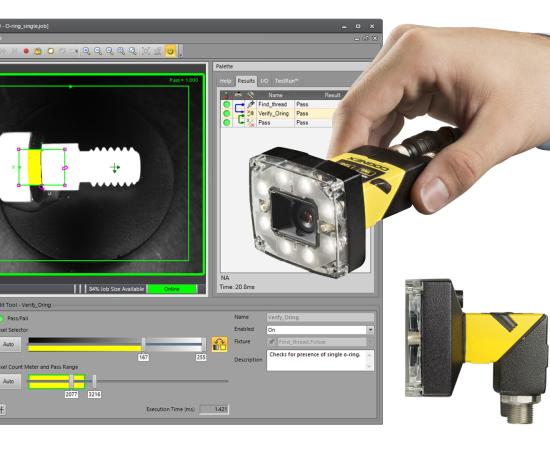Screen dimensions: 550x450
Task: Click pass range slider handle at 3216
Action: [x=94, y=381]
